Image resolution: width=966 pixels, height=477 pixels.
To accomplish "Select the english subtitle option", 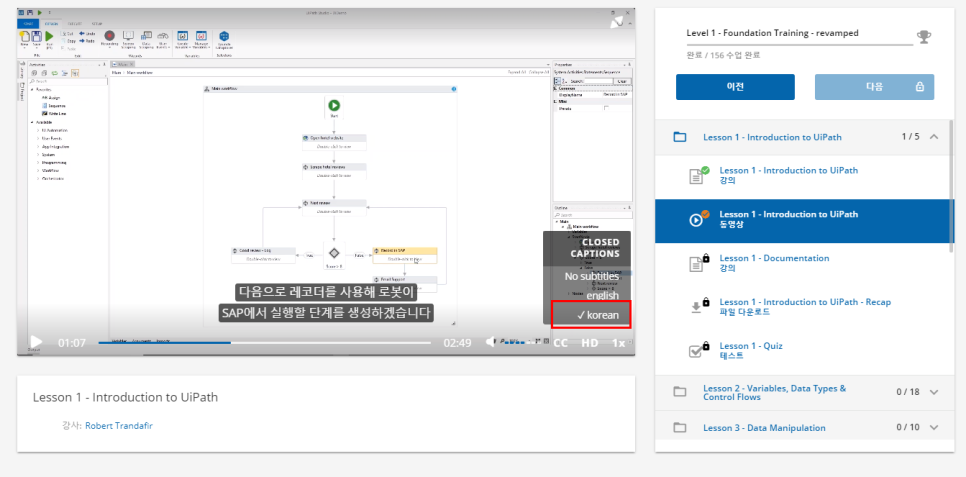I will click(602, 296).
